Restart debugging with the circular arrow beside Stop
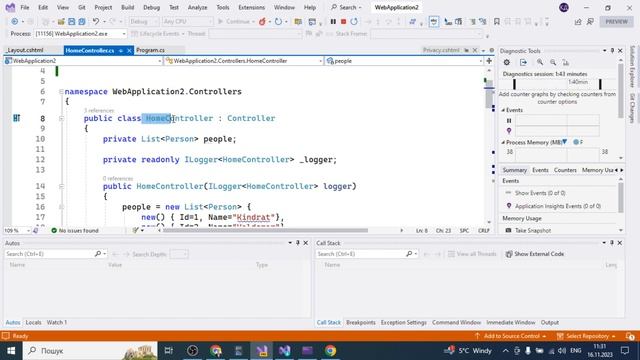 click(x=354, y=22)
